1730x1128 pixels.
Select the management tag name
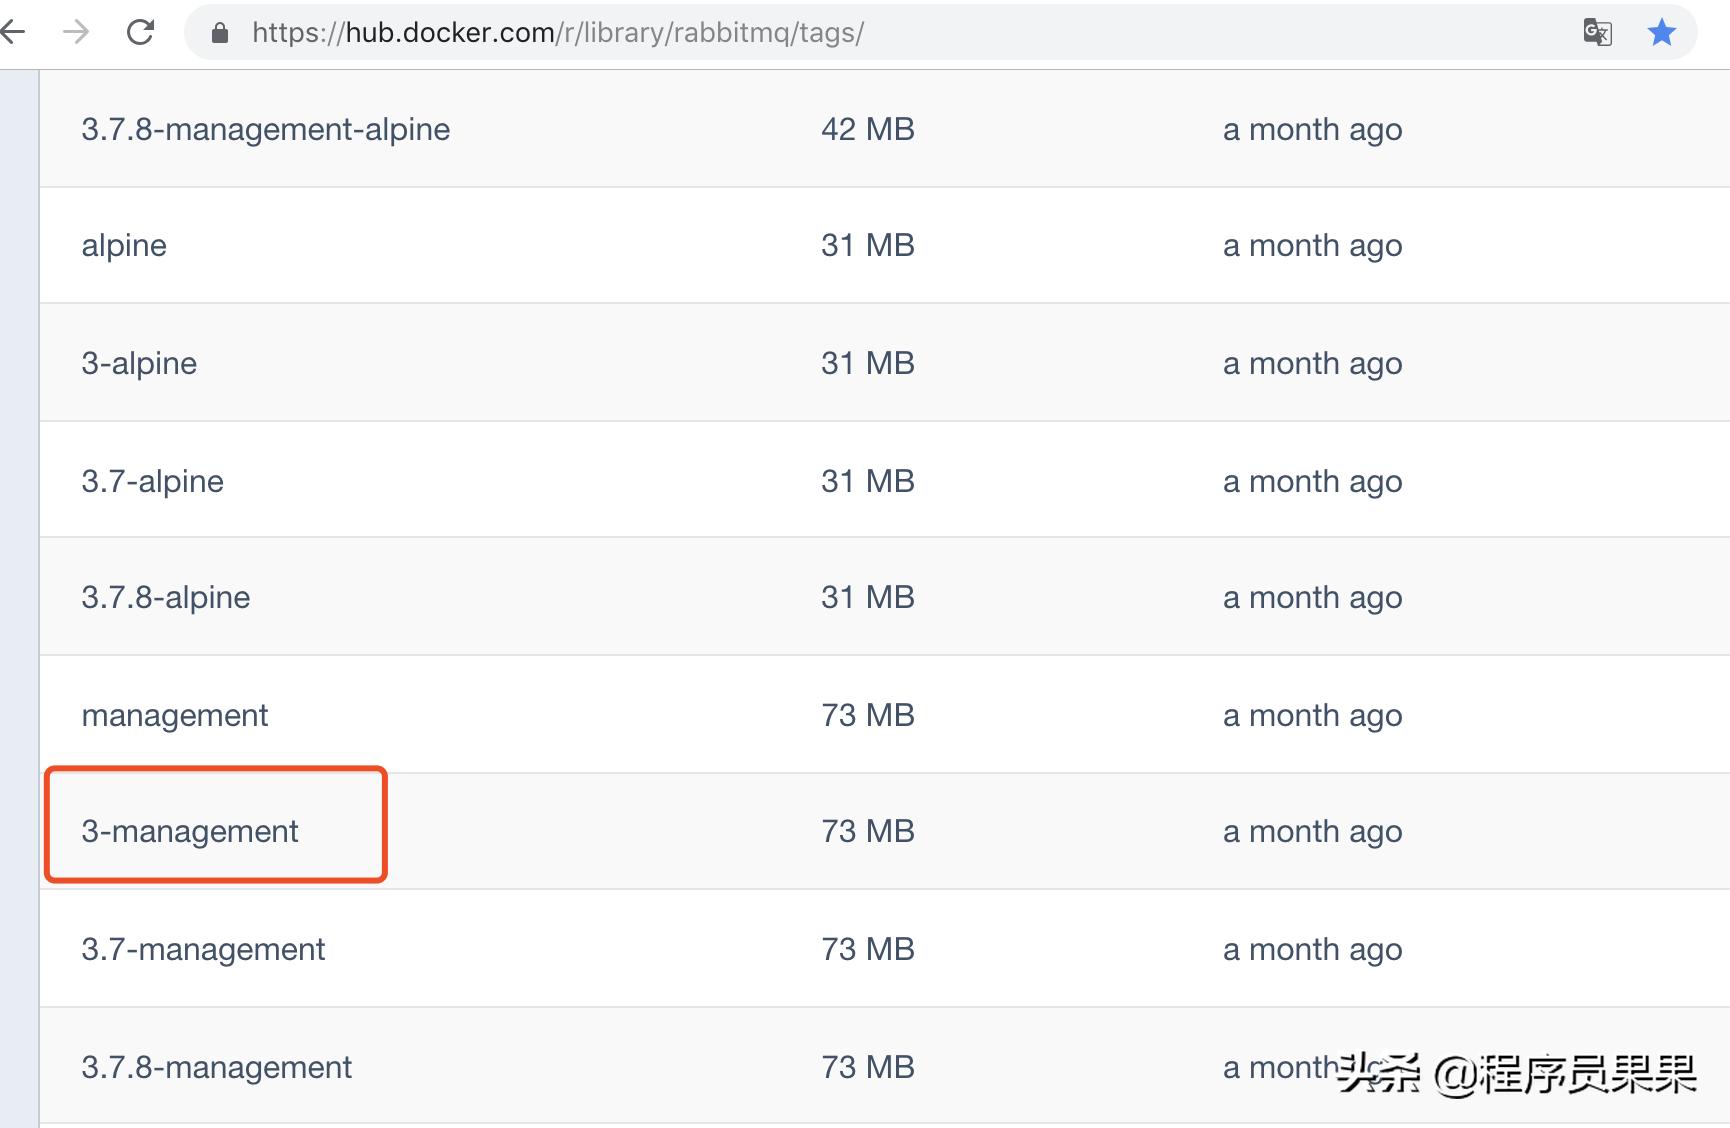point(175,716)
